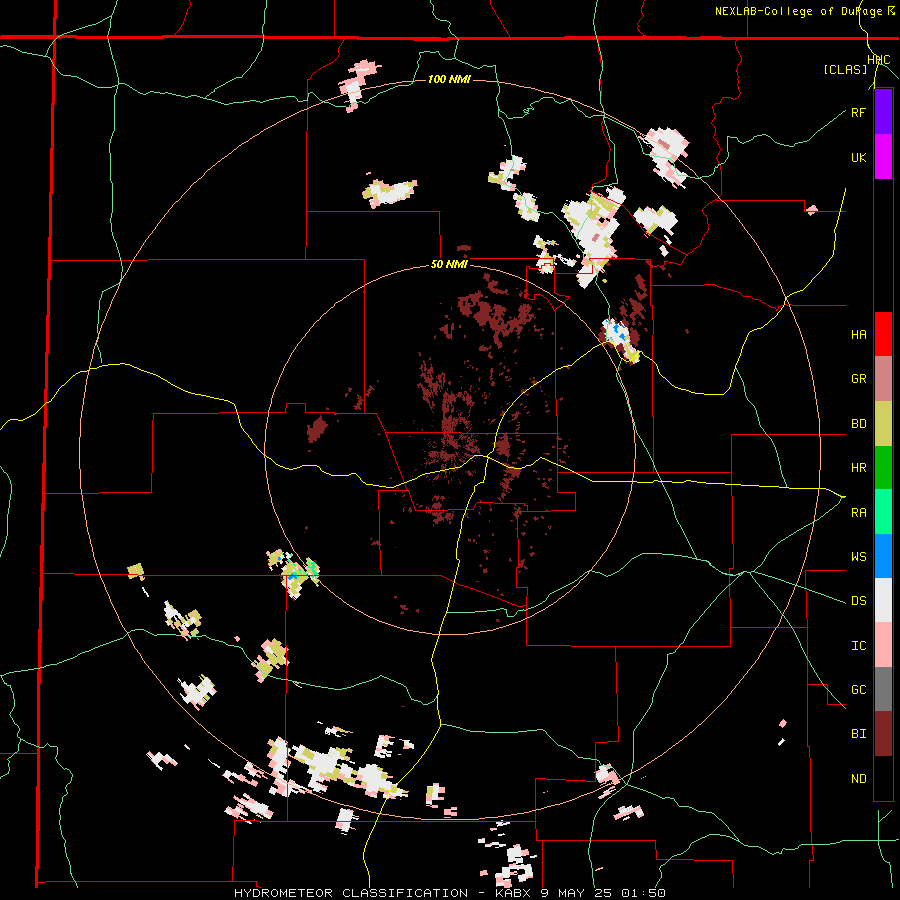The width and height of the screenshot is (900, 900).
Task: Click the DS legend label
Action: [x=858, y=601]
